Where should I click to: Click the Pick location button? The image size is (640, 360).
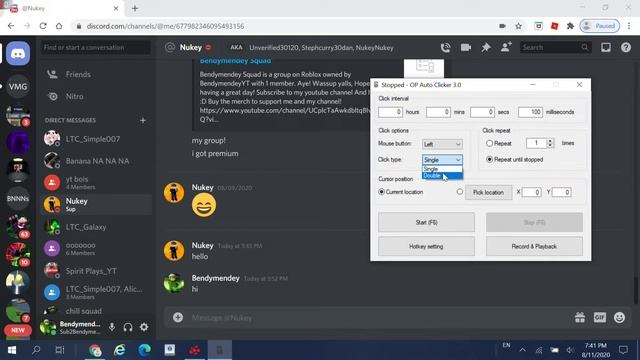489,192
